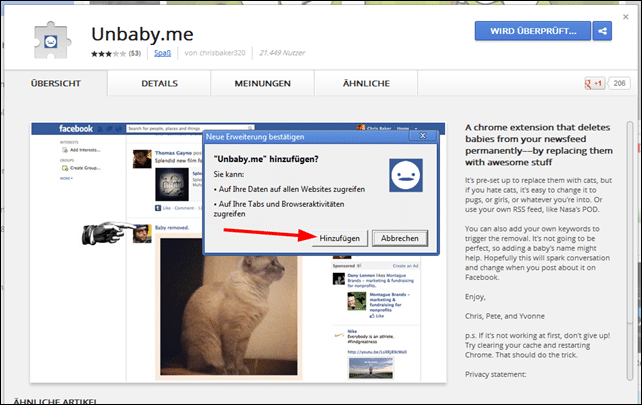Open the ÜBERSICHT tab
The image size is (642, 405).
click(x=56, y=84)
